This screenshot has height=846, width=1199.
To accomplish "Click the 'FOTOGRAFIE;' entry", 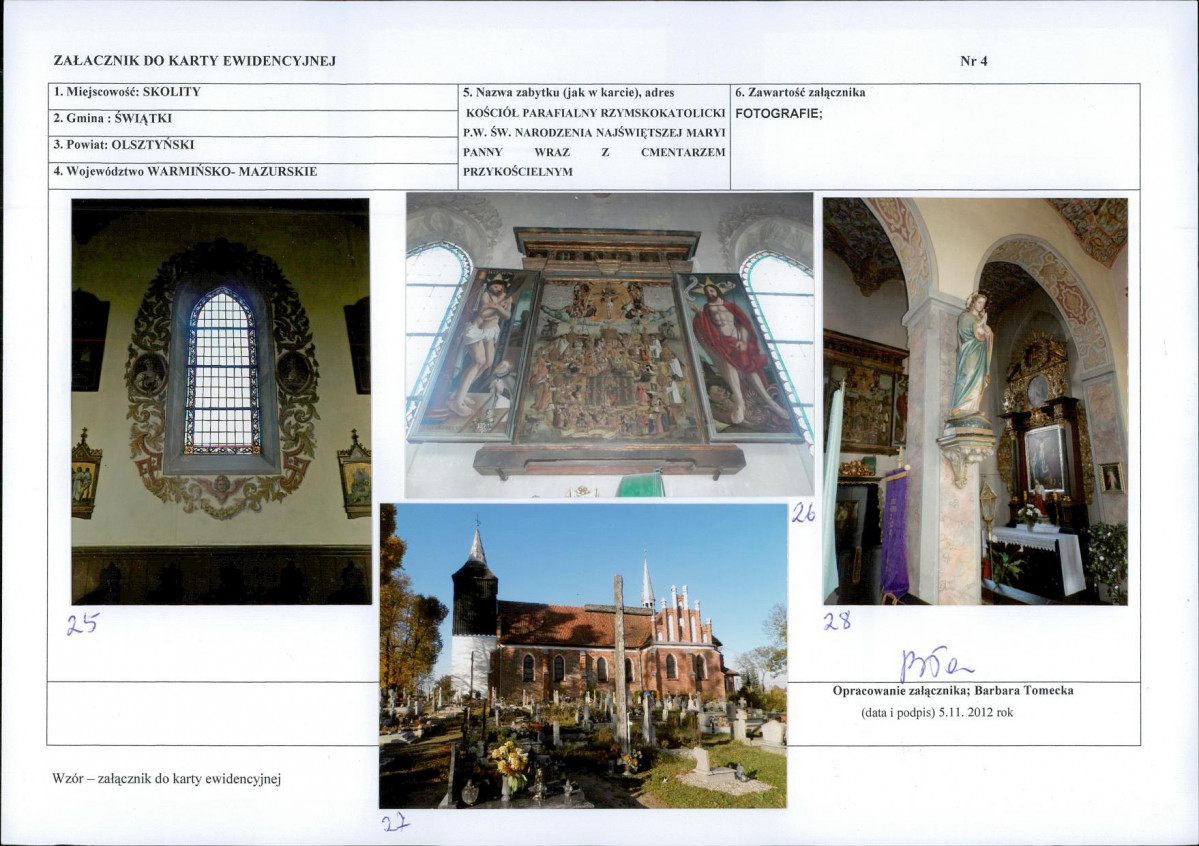I will tap(778, 114).
